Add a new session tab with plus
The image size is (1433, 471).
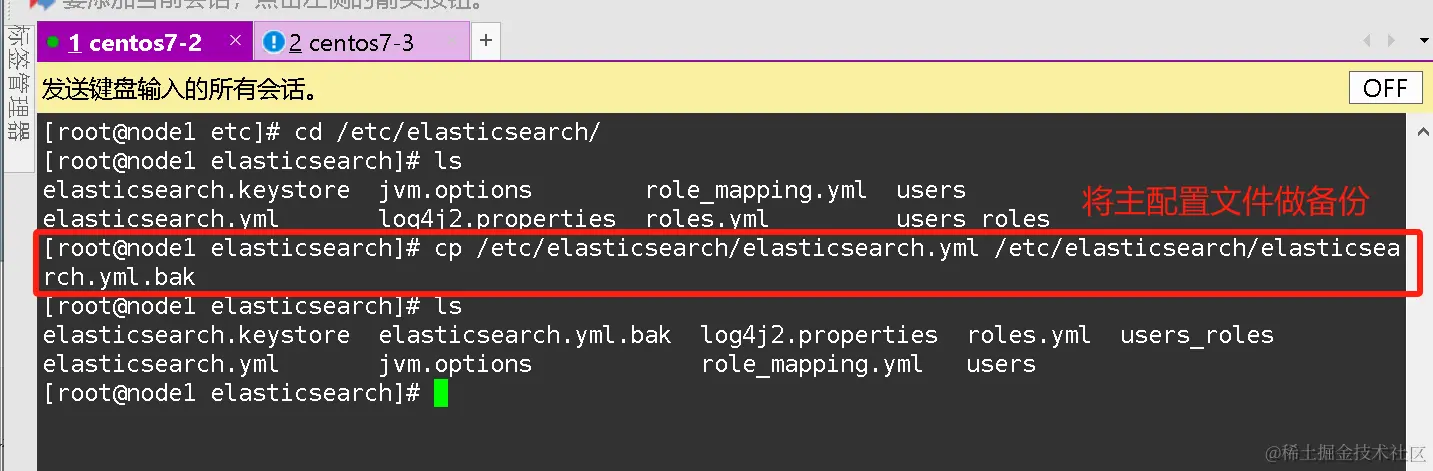click(x=486, y=41)
